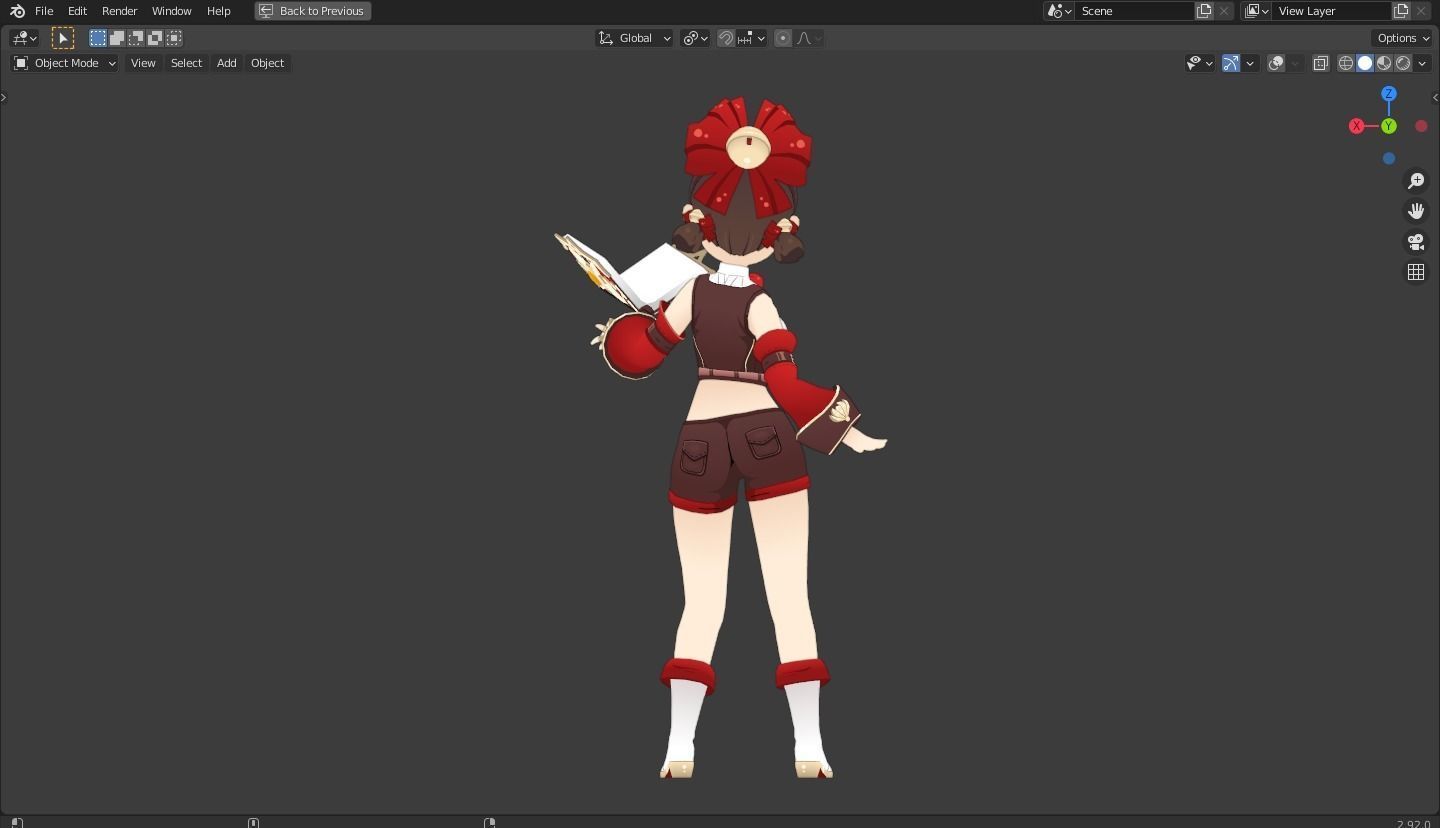Choose Invert existing selection mode
Image resolution: width=1440 pixels, height=828 pixels.
coord(155,38)
